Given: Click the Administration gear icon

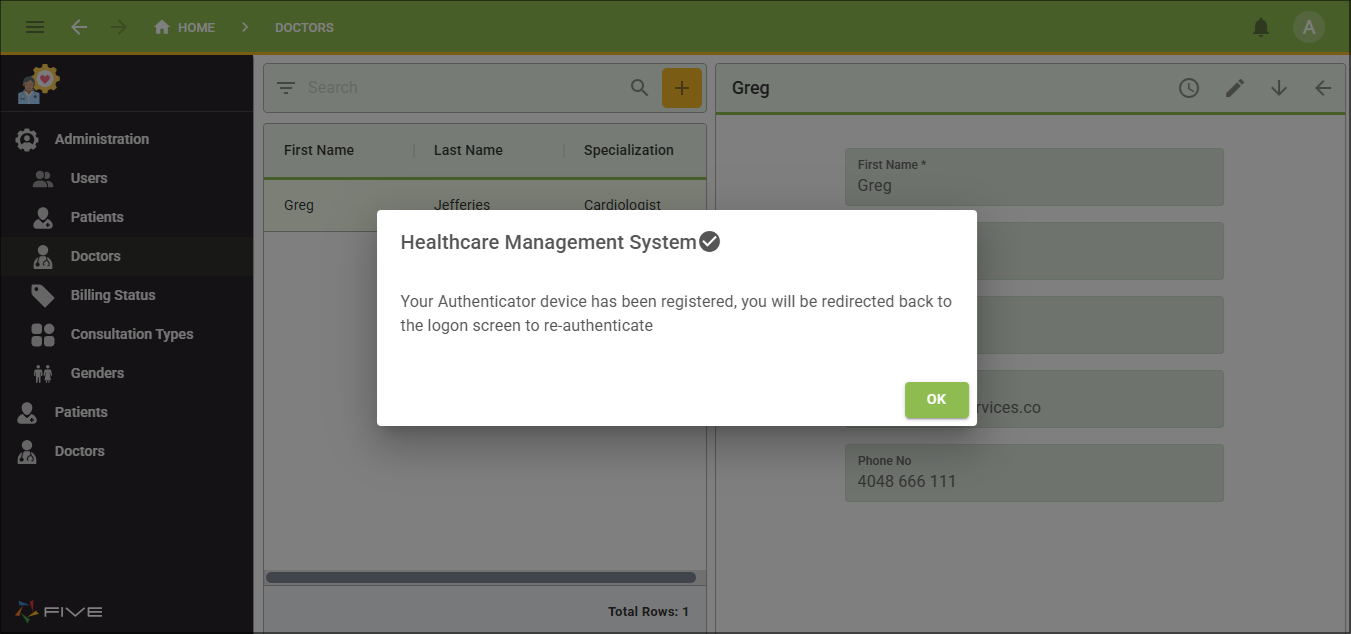Looking at the screenshot, I should pos(27,138).
